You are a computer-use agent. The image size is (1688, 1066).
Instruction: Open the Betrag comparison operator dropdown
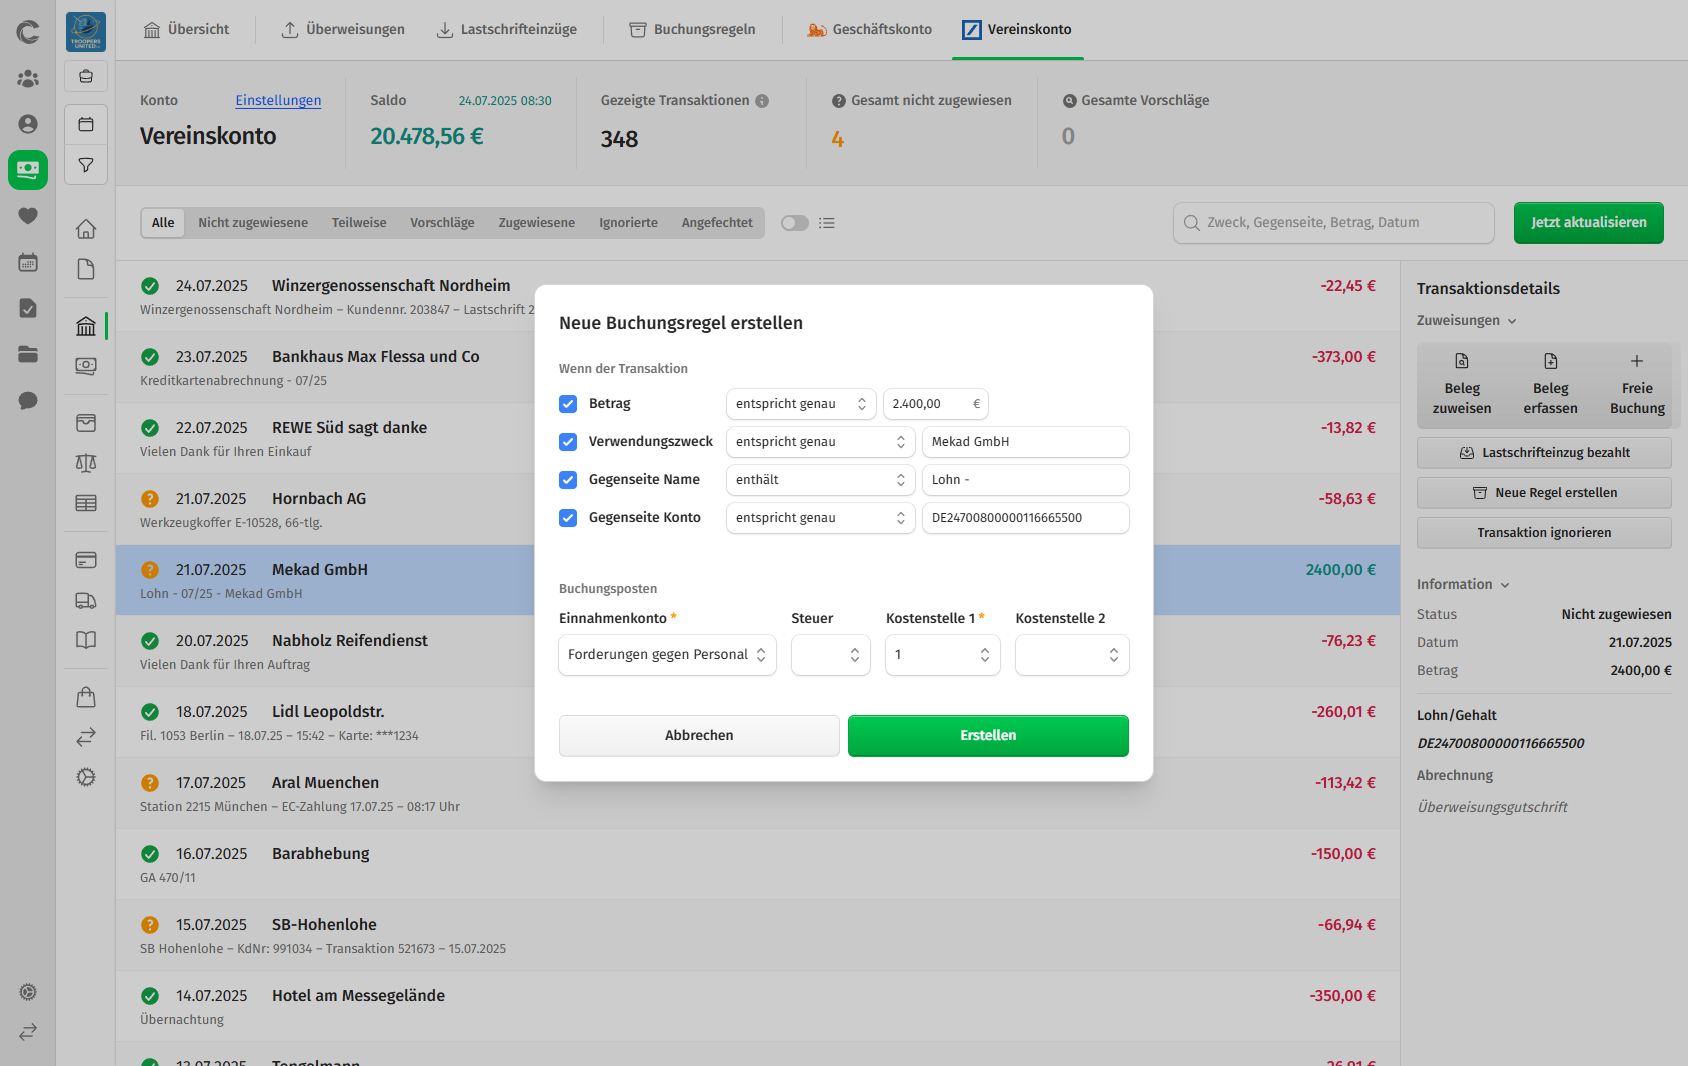pyautogui.click(x=801, y=404)
